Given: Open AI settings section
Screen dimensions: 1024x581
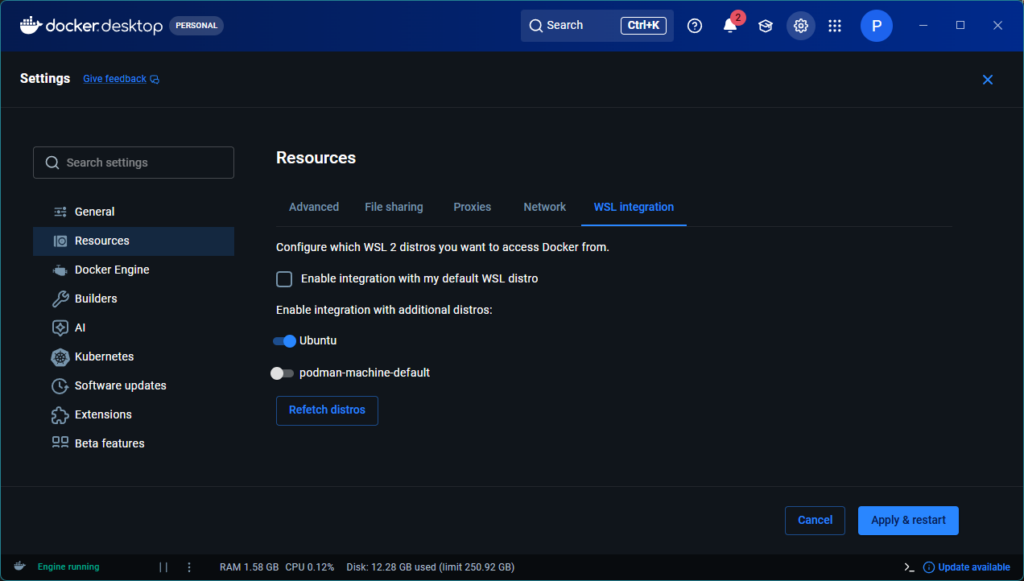Looking at the screenshot, I should [133, 328].
